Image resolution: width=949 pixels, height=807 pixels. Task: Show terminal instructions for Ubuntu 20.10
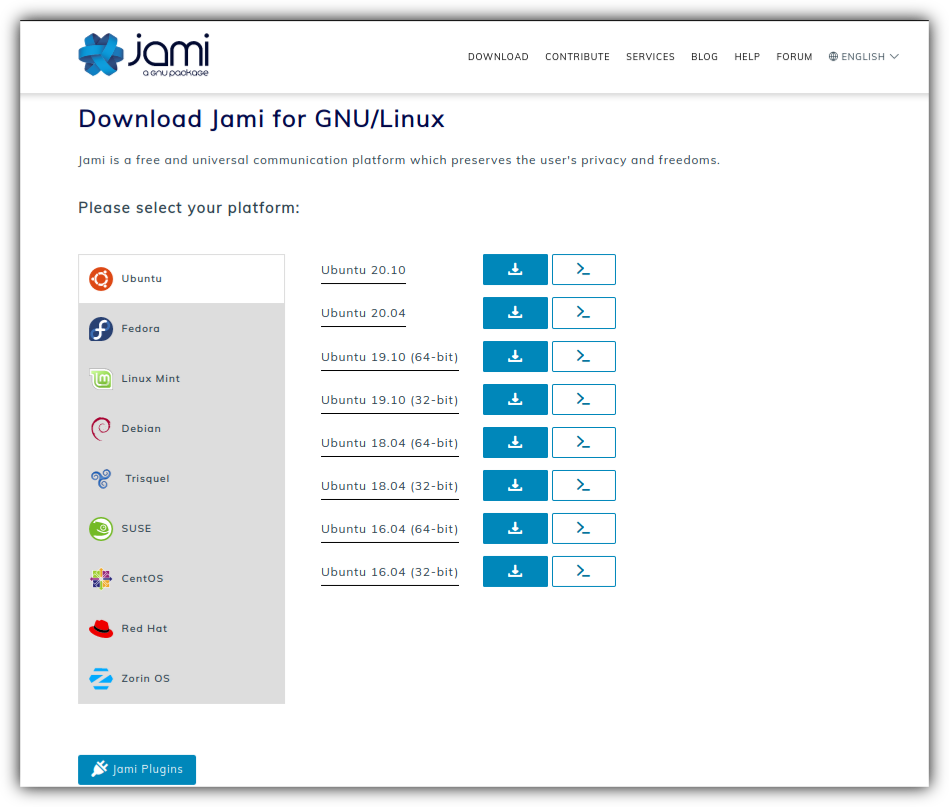pyautogui.click(x=583, y=269)
